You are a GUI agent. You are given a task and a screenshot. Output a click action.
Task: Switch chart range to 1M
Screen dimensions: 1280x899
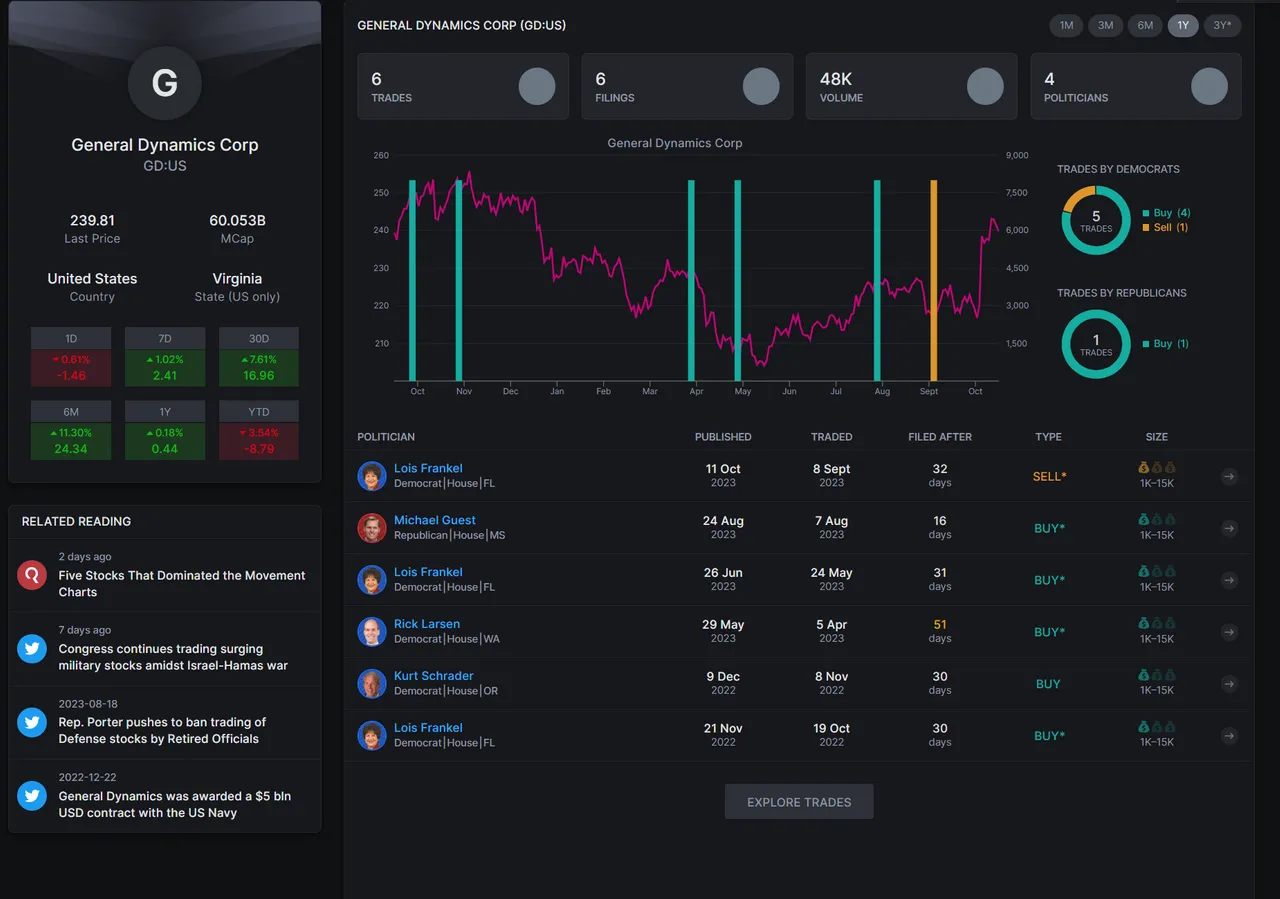click(1067, 26)
